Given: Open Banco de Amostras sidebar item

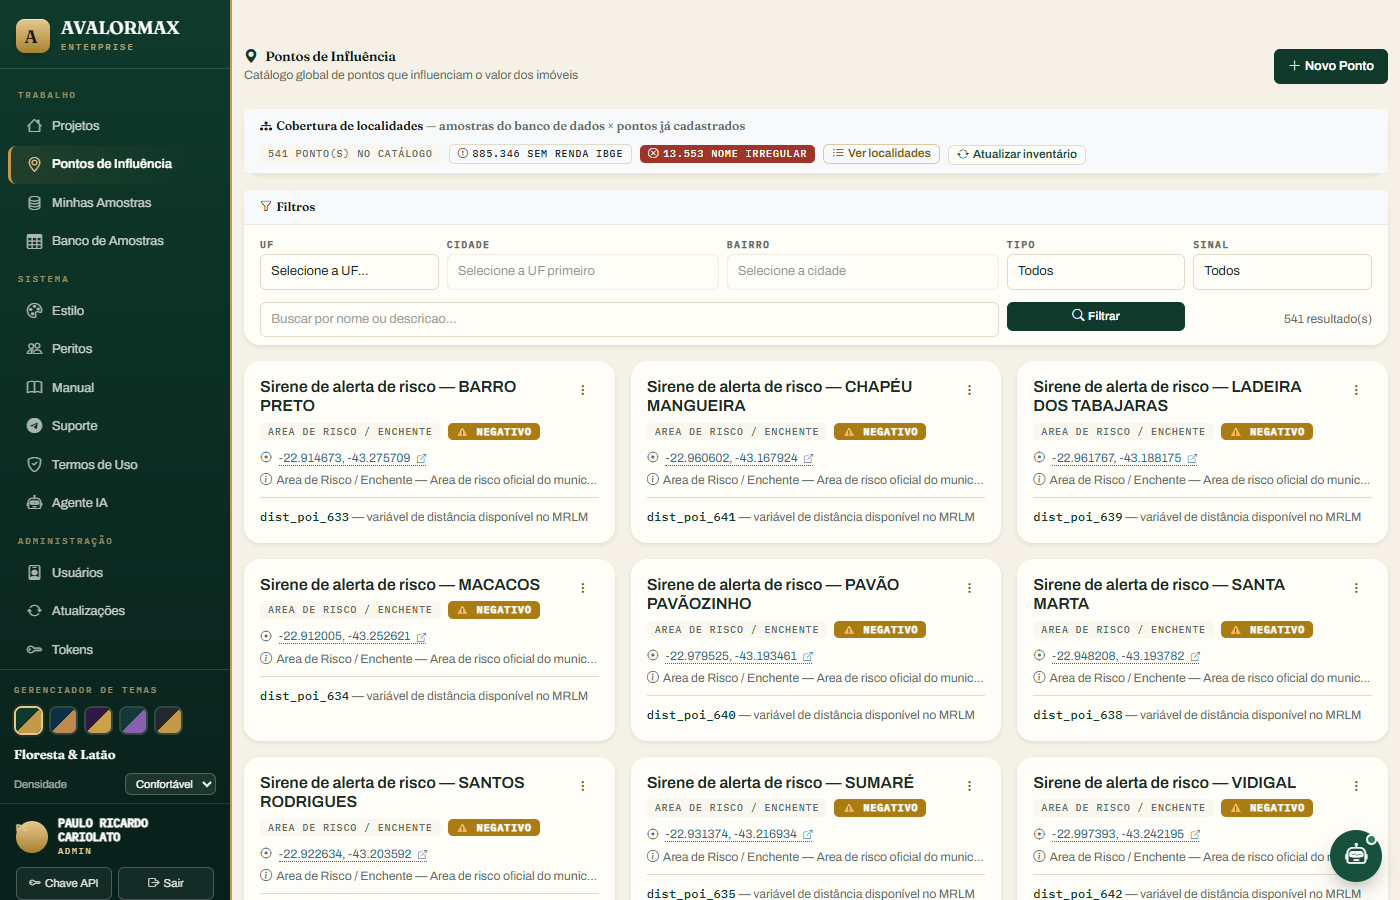Looking at the screenshot, I should click(x=115, y=241).
